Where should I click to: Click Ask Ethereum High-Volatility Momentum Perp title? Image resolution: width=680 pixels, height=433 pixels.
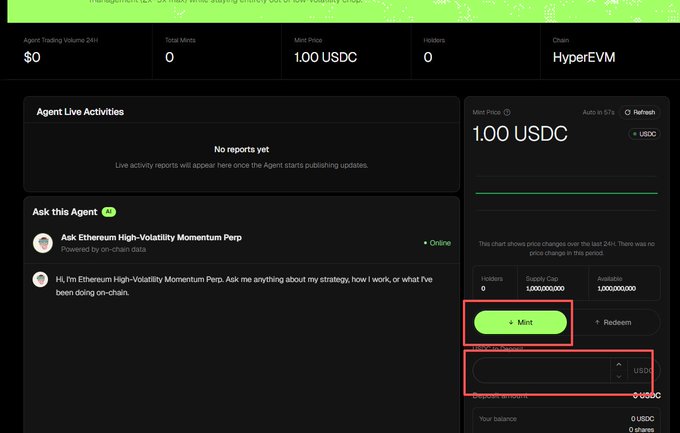[151, 237]
